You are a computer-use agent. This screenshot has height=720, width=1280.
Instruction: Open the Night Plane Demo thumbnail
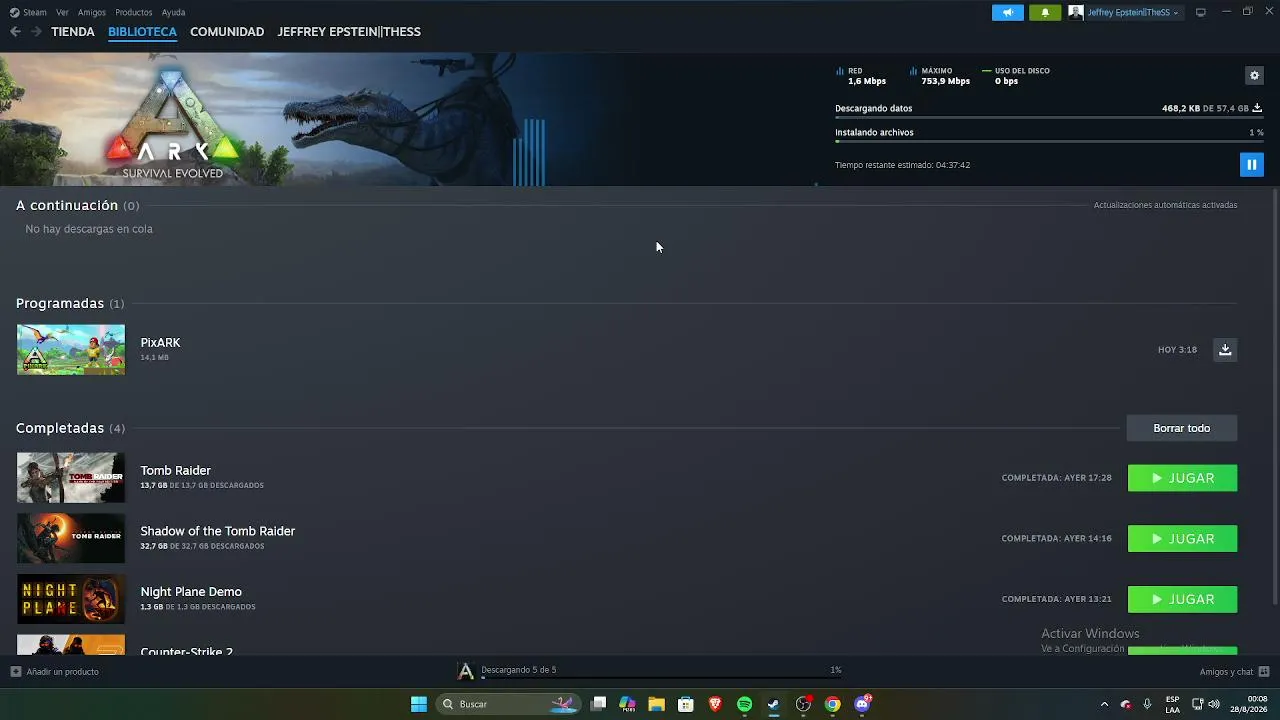71,599
